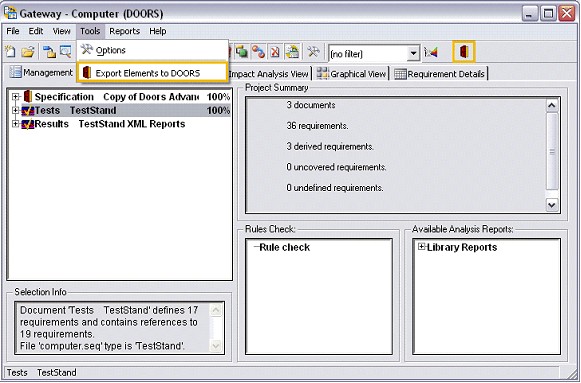The image size is (581, 383).
Task: Click Project Summary scroll up arrow
Action: [x=552, y=106]
